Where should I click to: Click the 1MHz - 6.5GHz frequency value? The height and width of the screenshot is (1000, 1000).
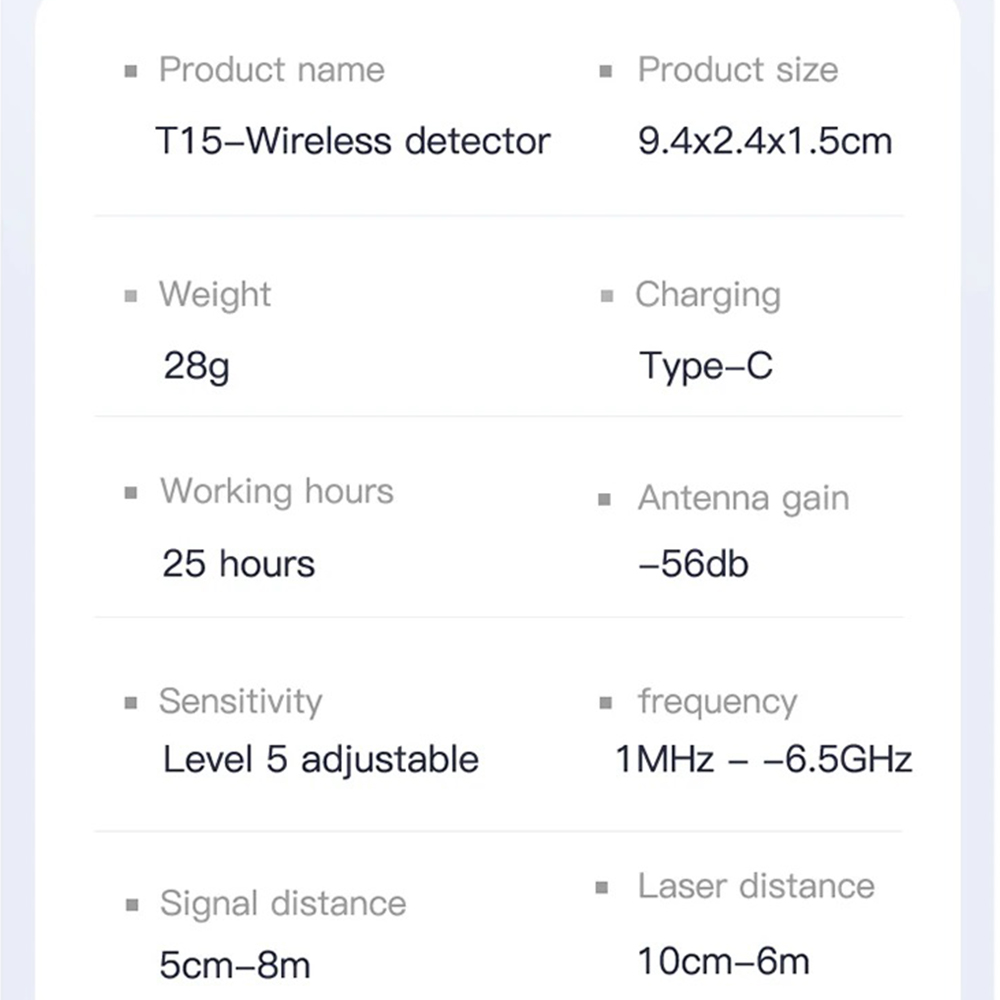(764, 760)
